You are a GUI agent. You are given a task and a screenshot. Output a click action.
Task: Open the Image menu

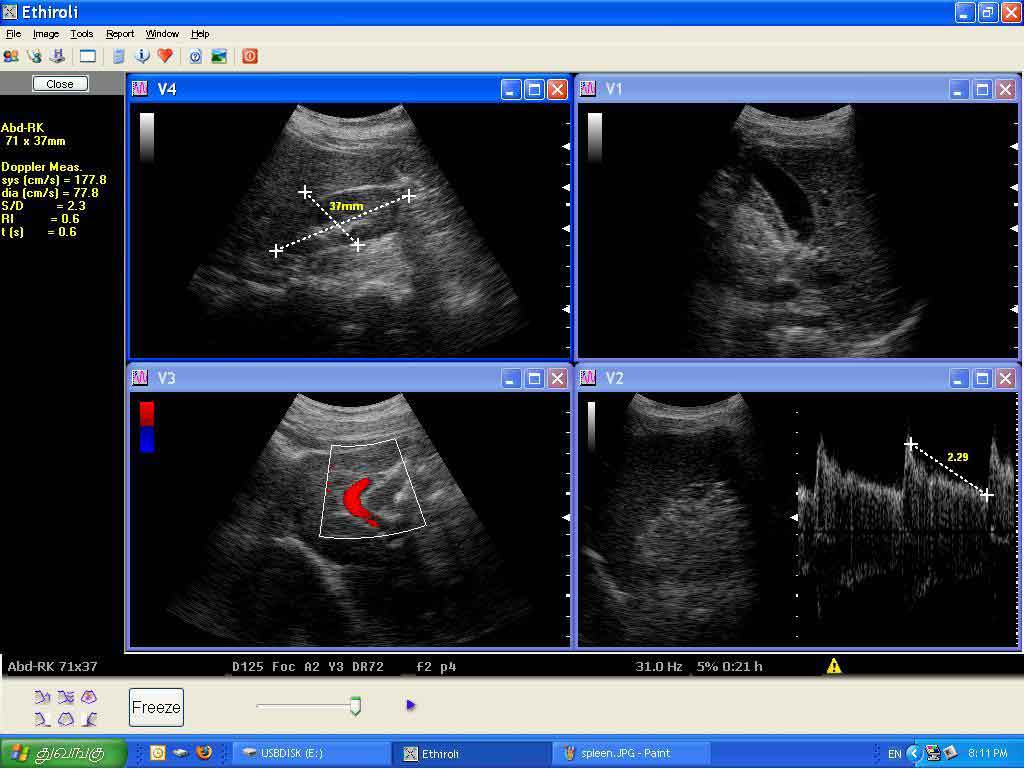[x=46, y=34]
